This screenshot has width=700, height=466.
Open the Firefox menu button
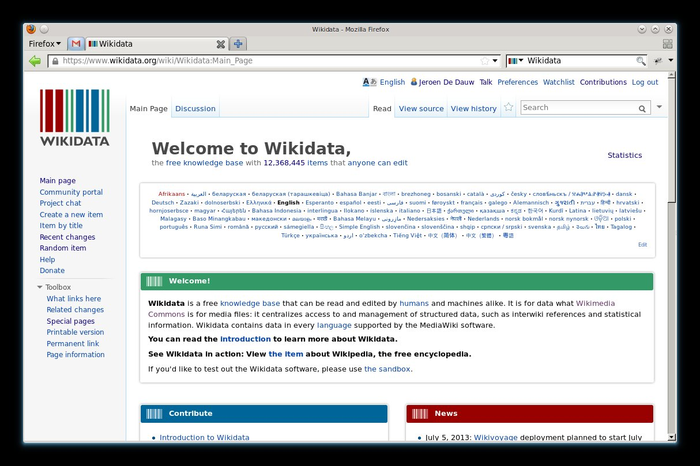pyautogui.click(x=45, y=44)
